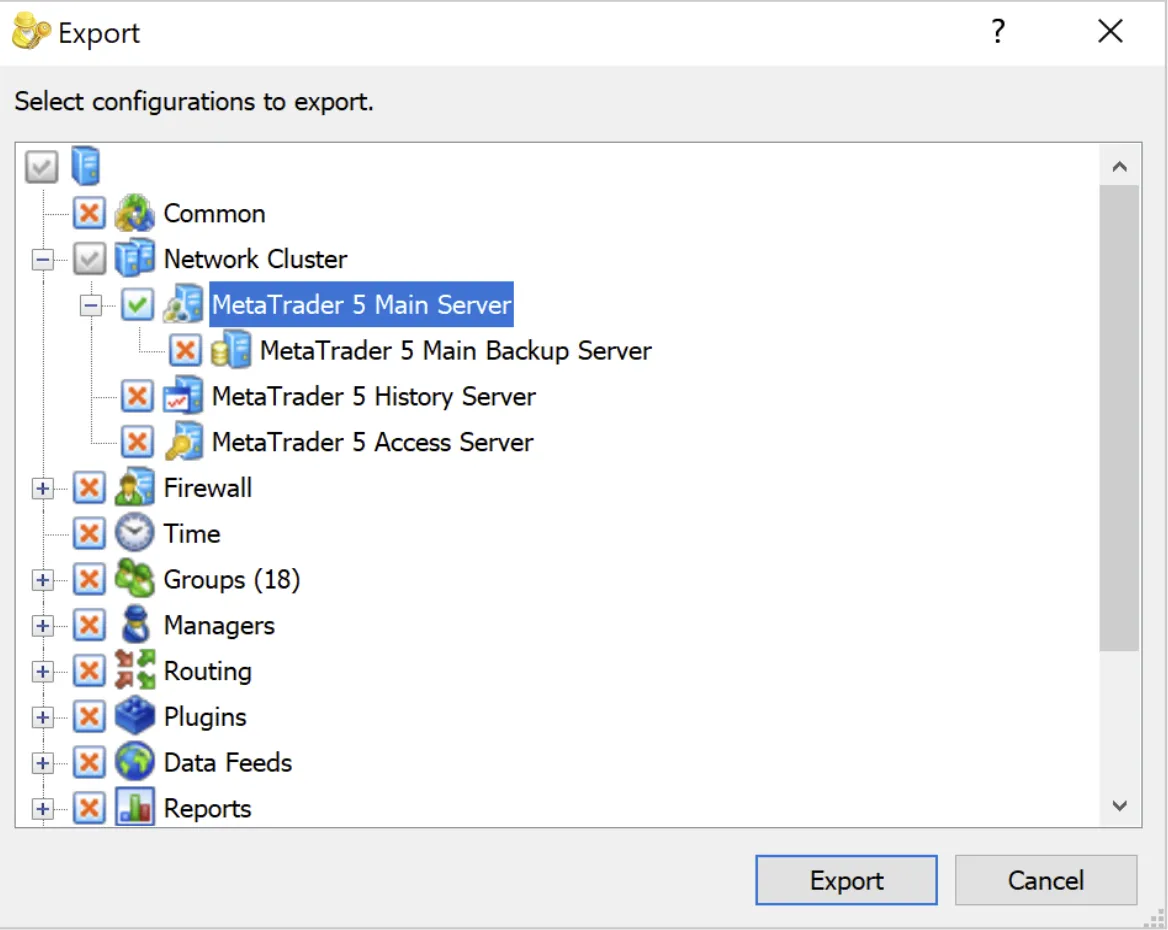This screenshot has height=930, width=1168.
Task: Click the Cancel button
Action: point(1046,880)
